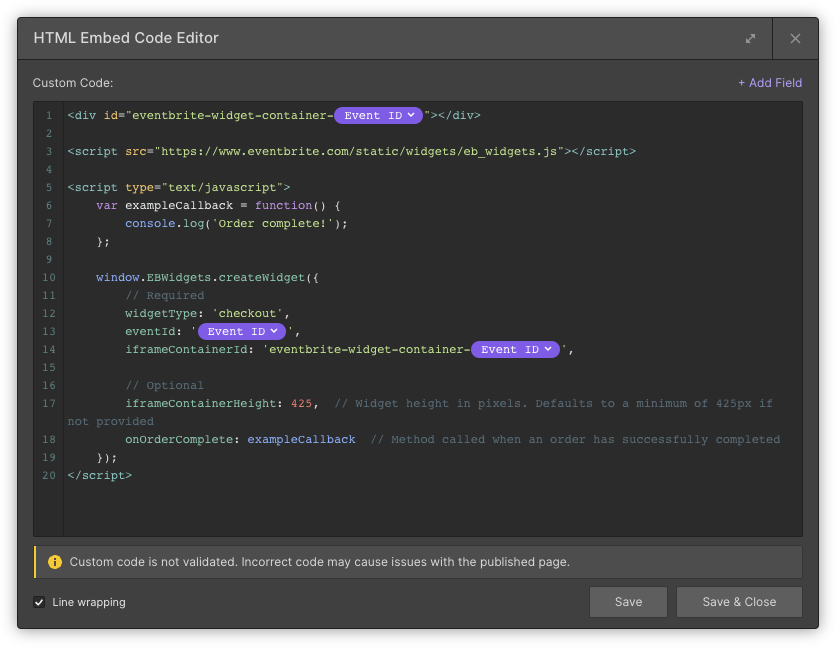The height and width of the screenshot is (653, 839).
Task: Click the yellow info warning icon
Action: (x=55, y=562)
